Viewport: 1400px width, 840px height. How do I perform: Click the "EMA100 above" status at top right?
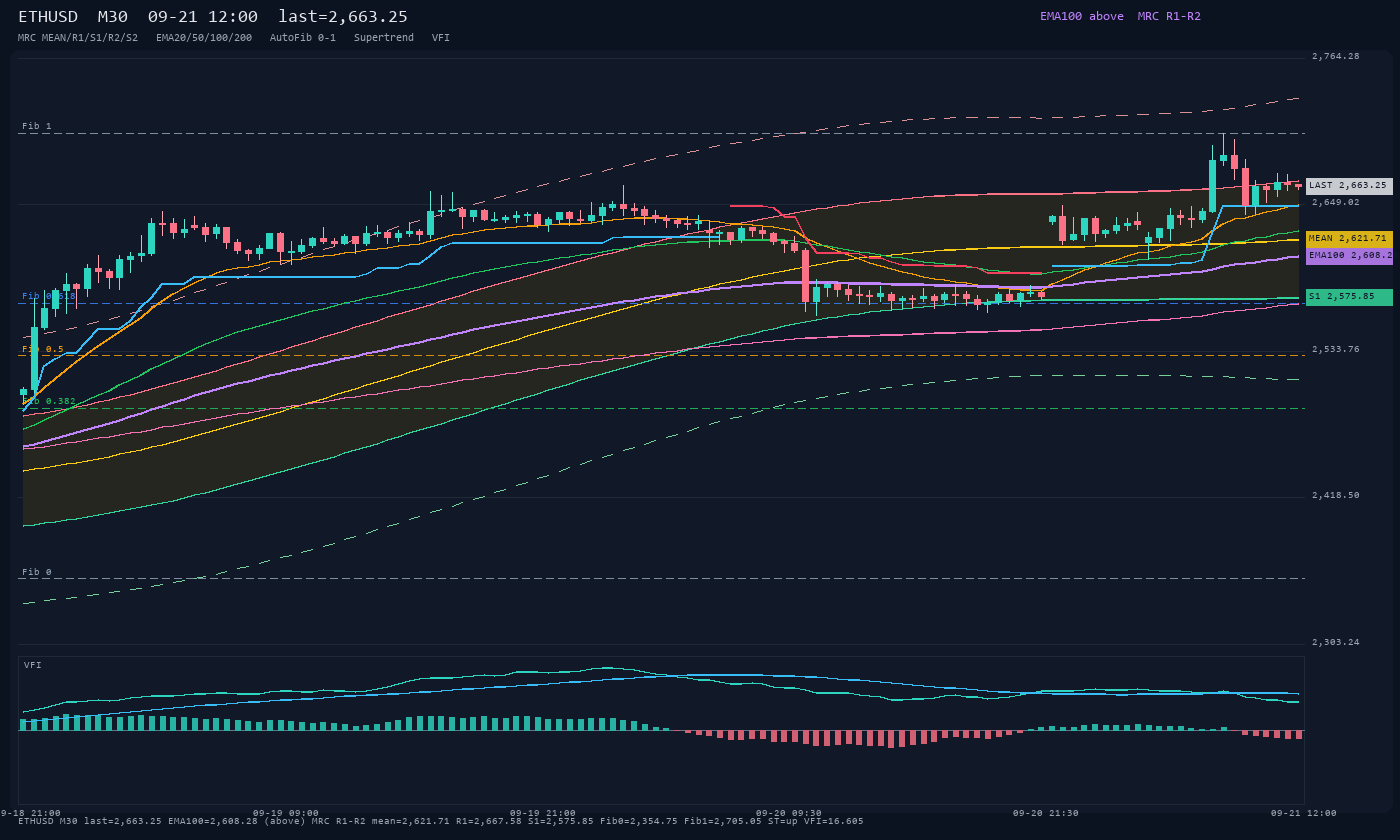point(1081,16)
